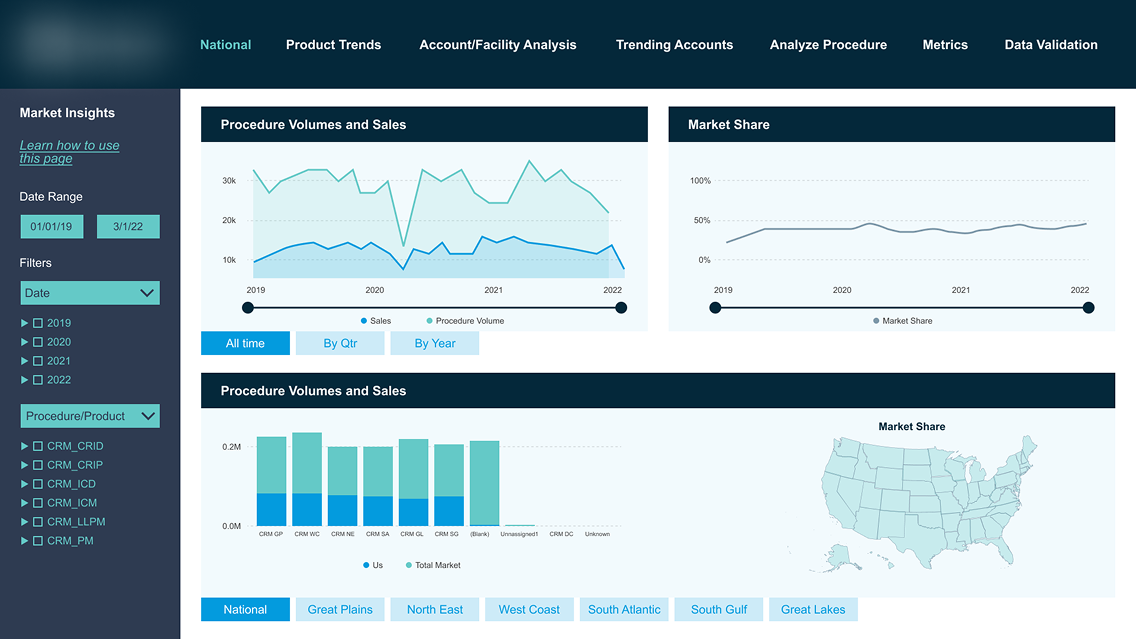Go to Trending Accounts tab
The height and width of the screenshot is (639, 1136).
pos(674,45)
